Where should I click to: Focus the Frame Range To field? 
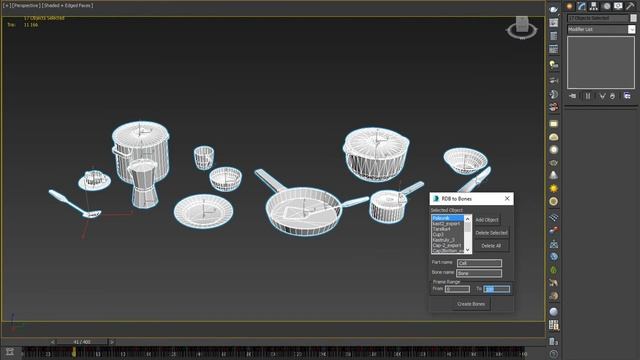(496, 289)
